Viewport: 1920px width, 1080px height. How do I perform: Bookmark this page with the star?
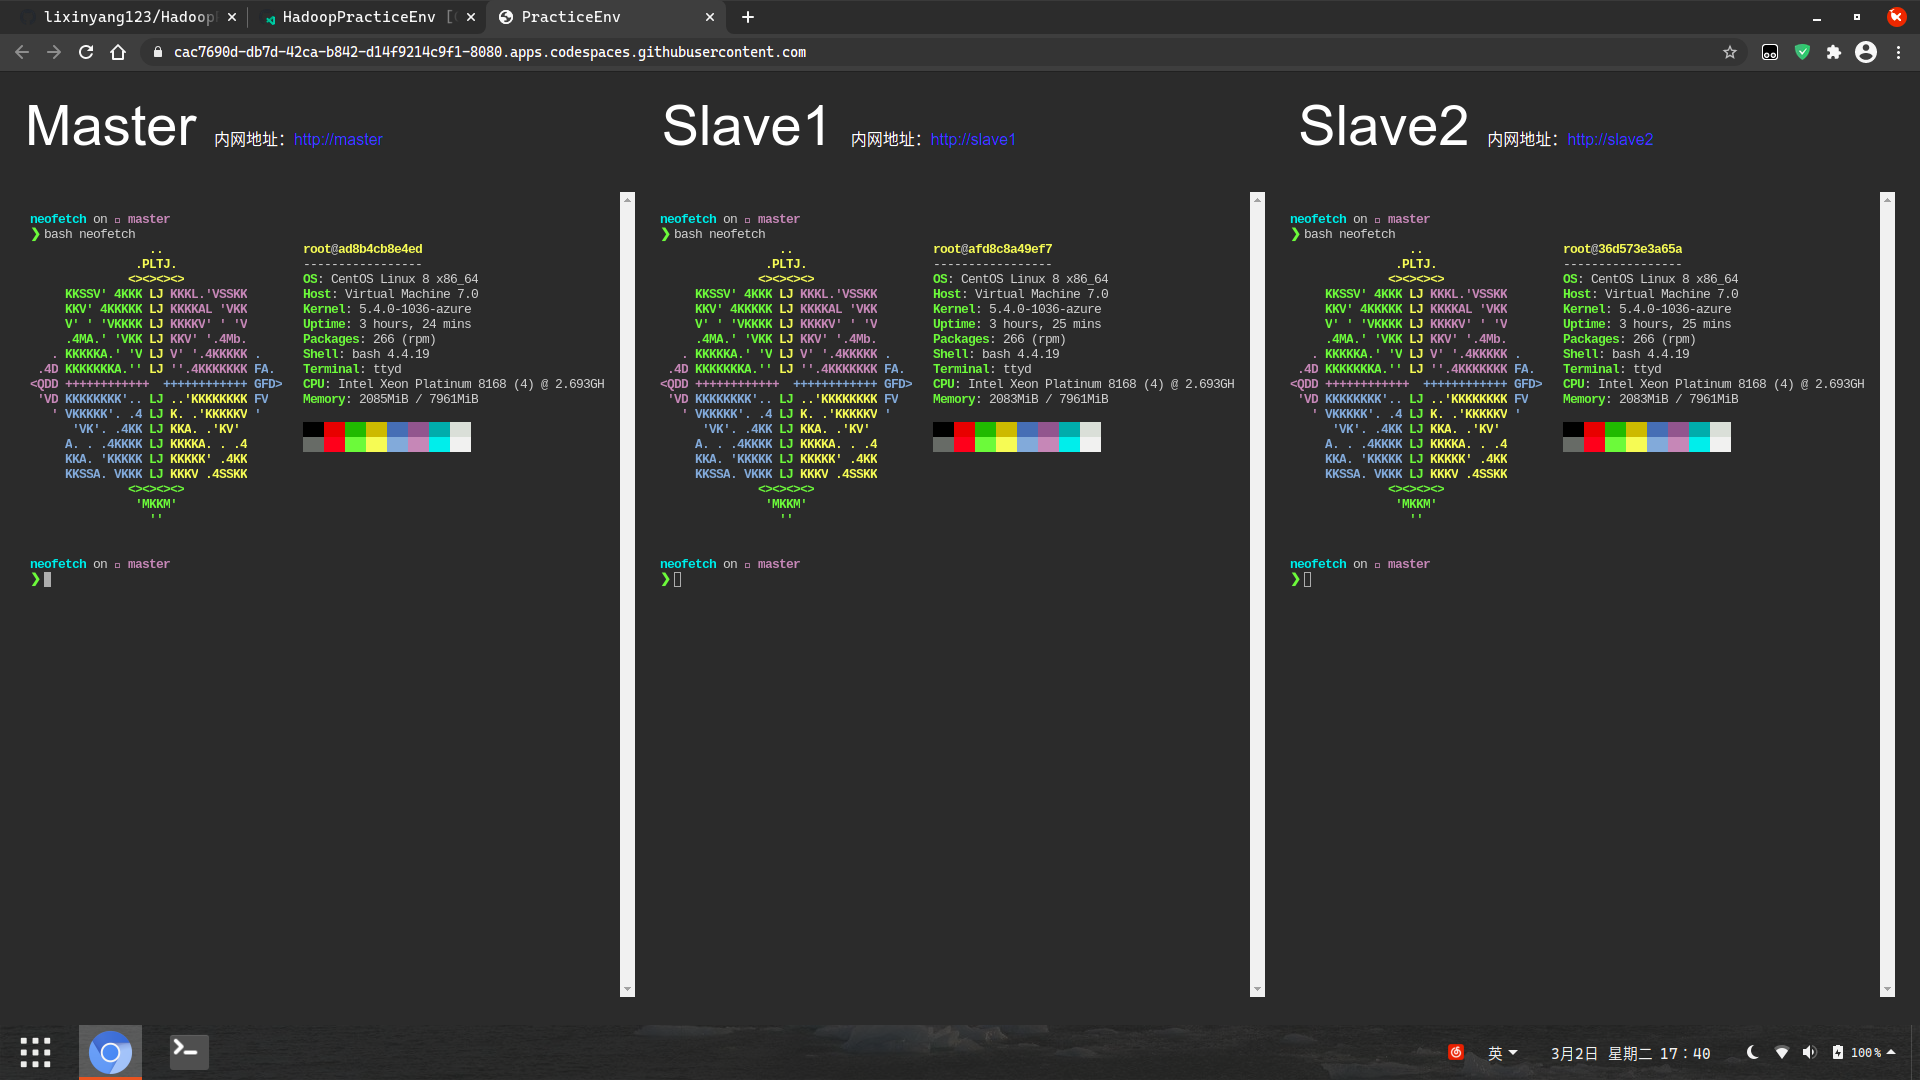pos(1730,52)
